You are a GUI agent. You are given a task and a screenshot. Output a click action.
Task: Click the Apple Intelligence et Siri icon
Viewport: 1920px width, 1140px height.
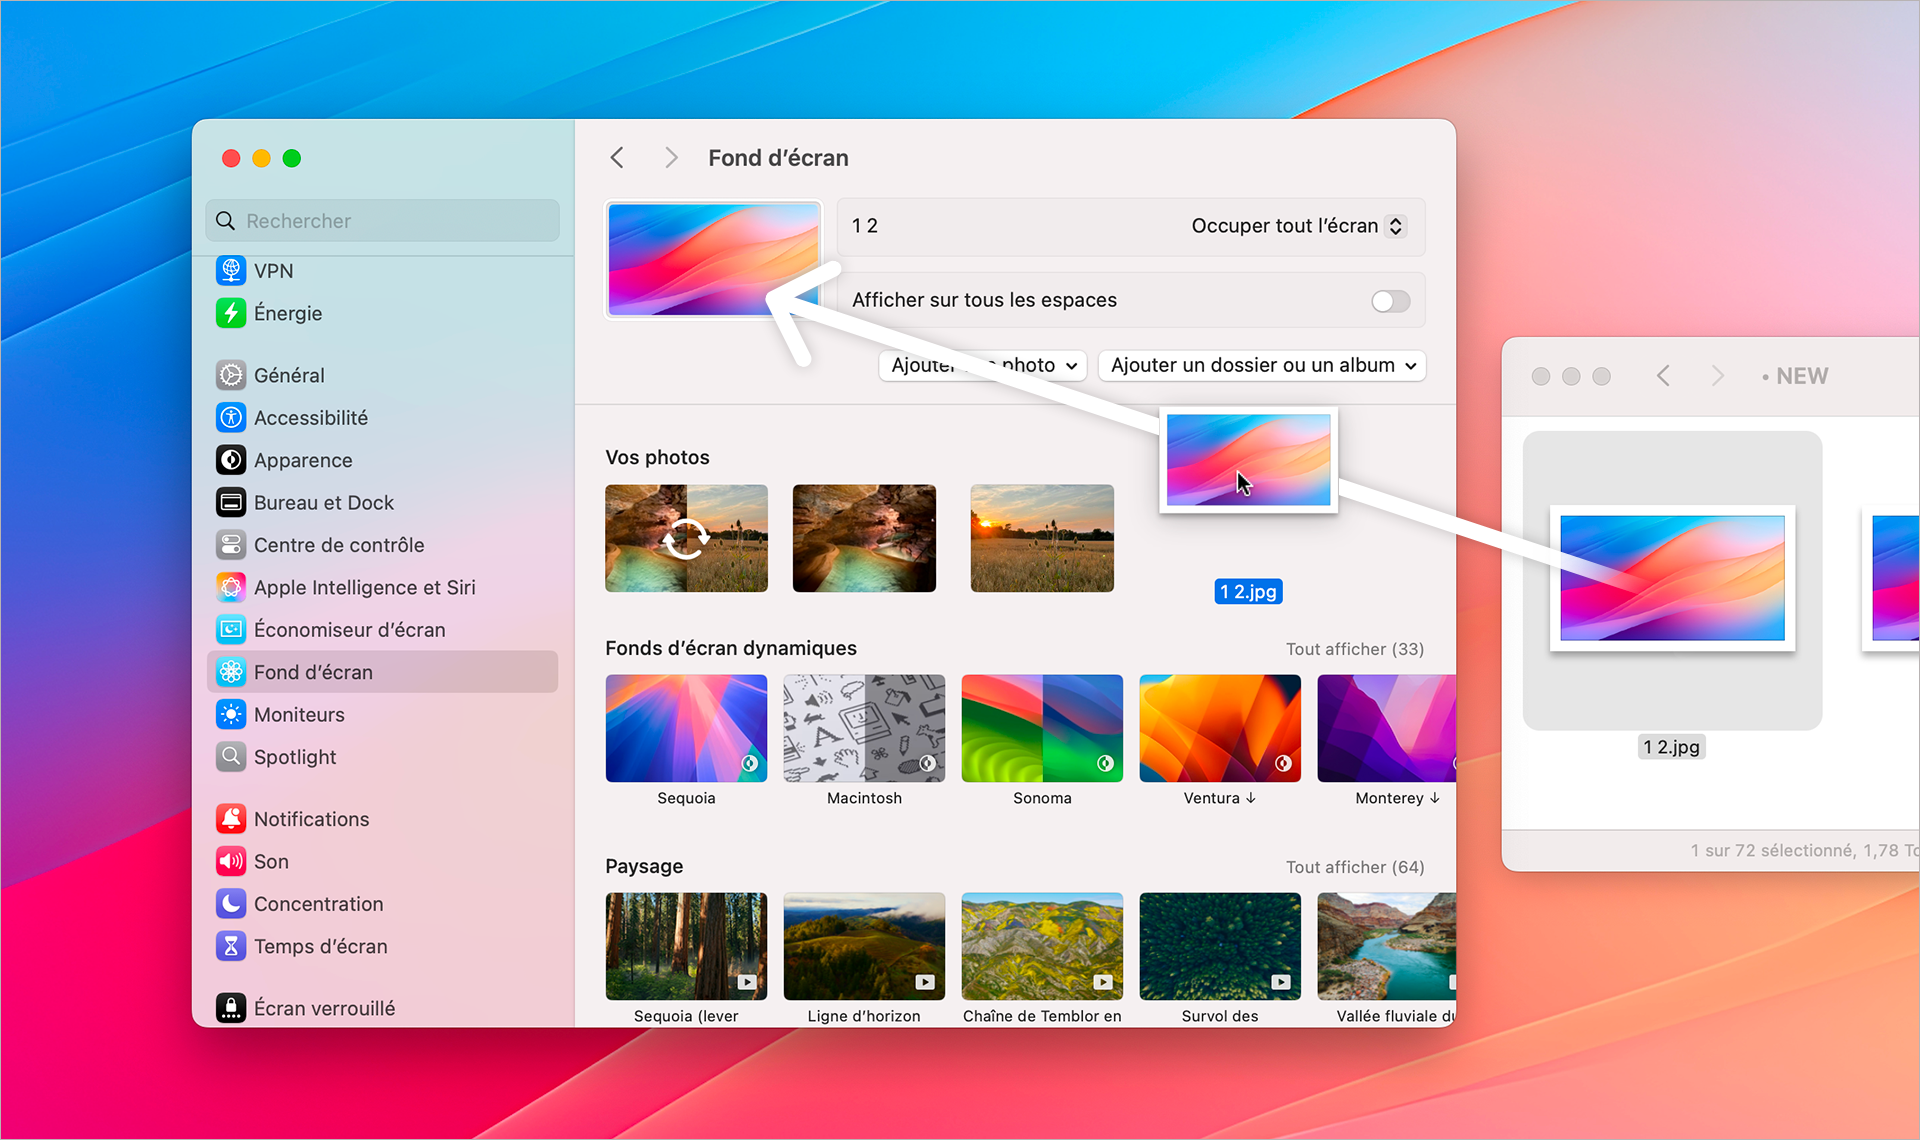click(231, 587)
